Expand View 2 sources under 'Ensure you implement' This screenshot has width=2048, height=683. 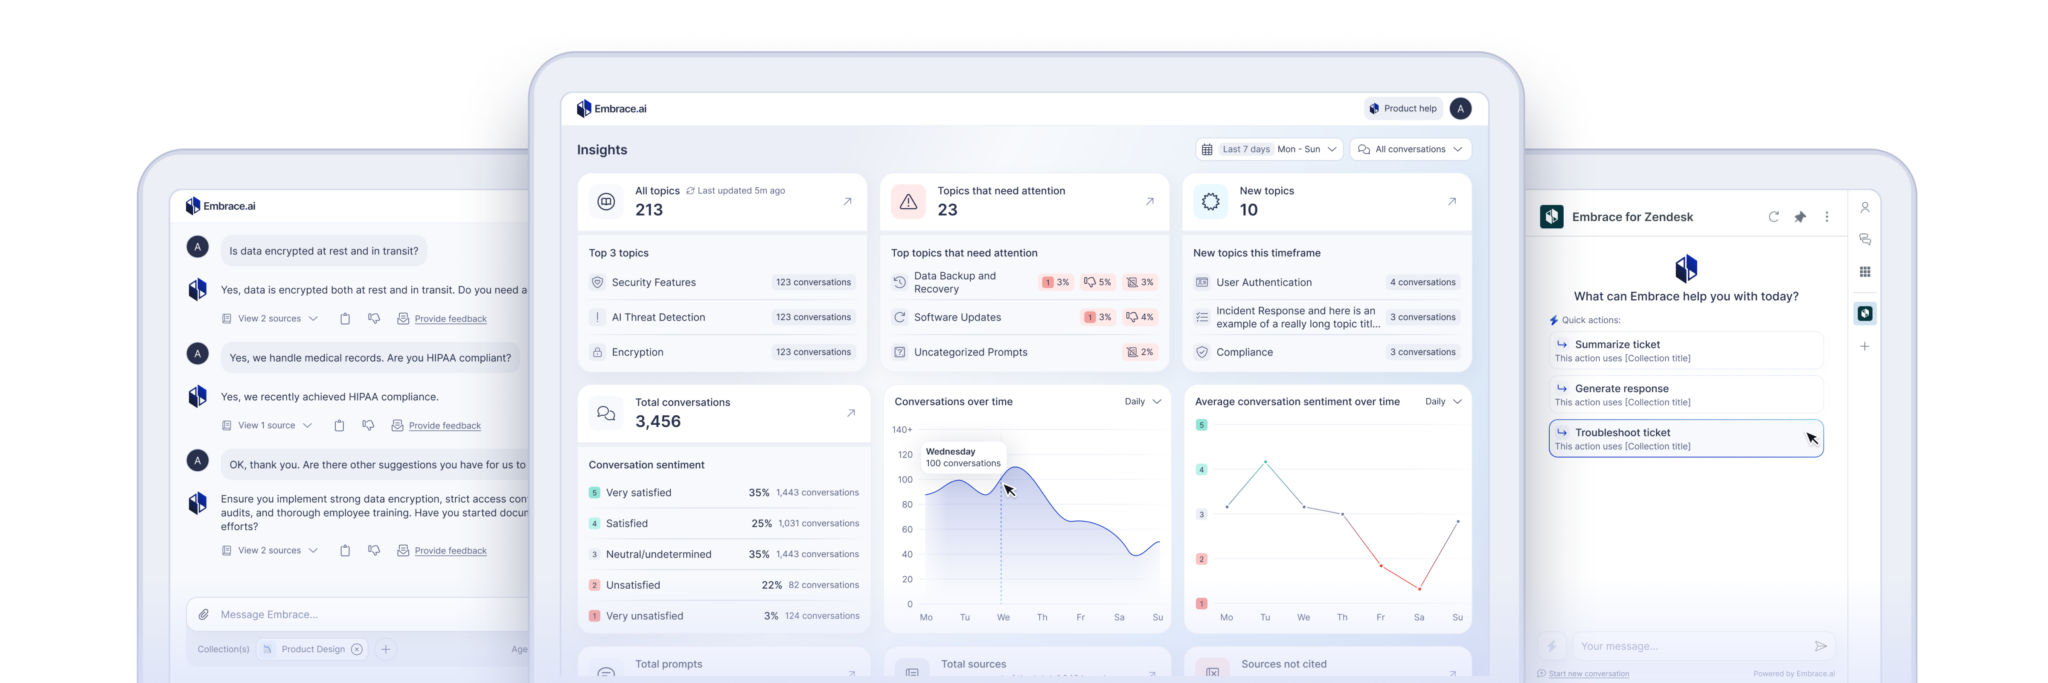click(x=270, y=551)
